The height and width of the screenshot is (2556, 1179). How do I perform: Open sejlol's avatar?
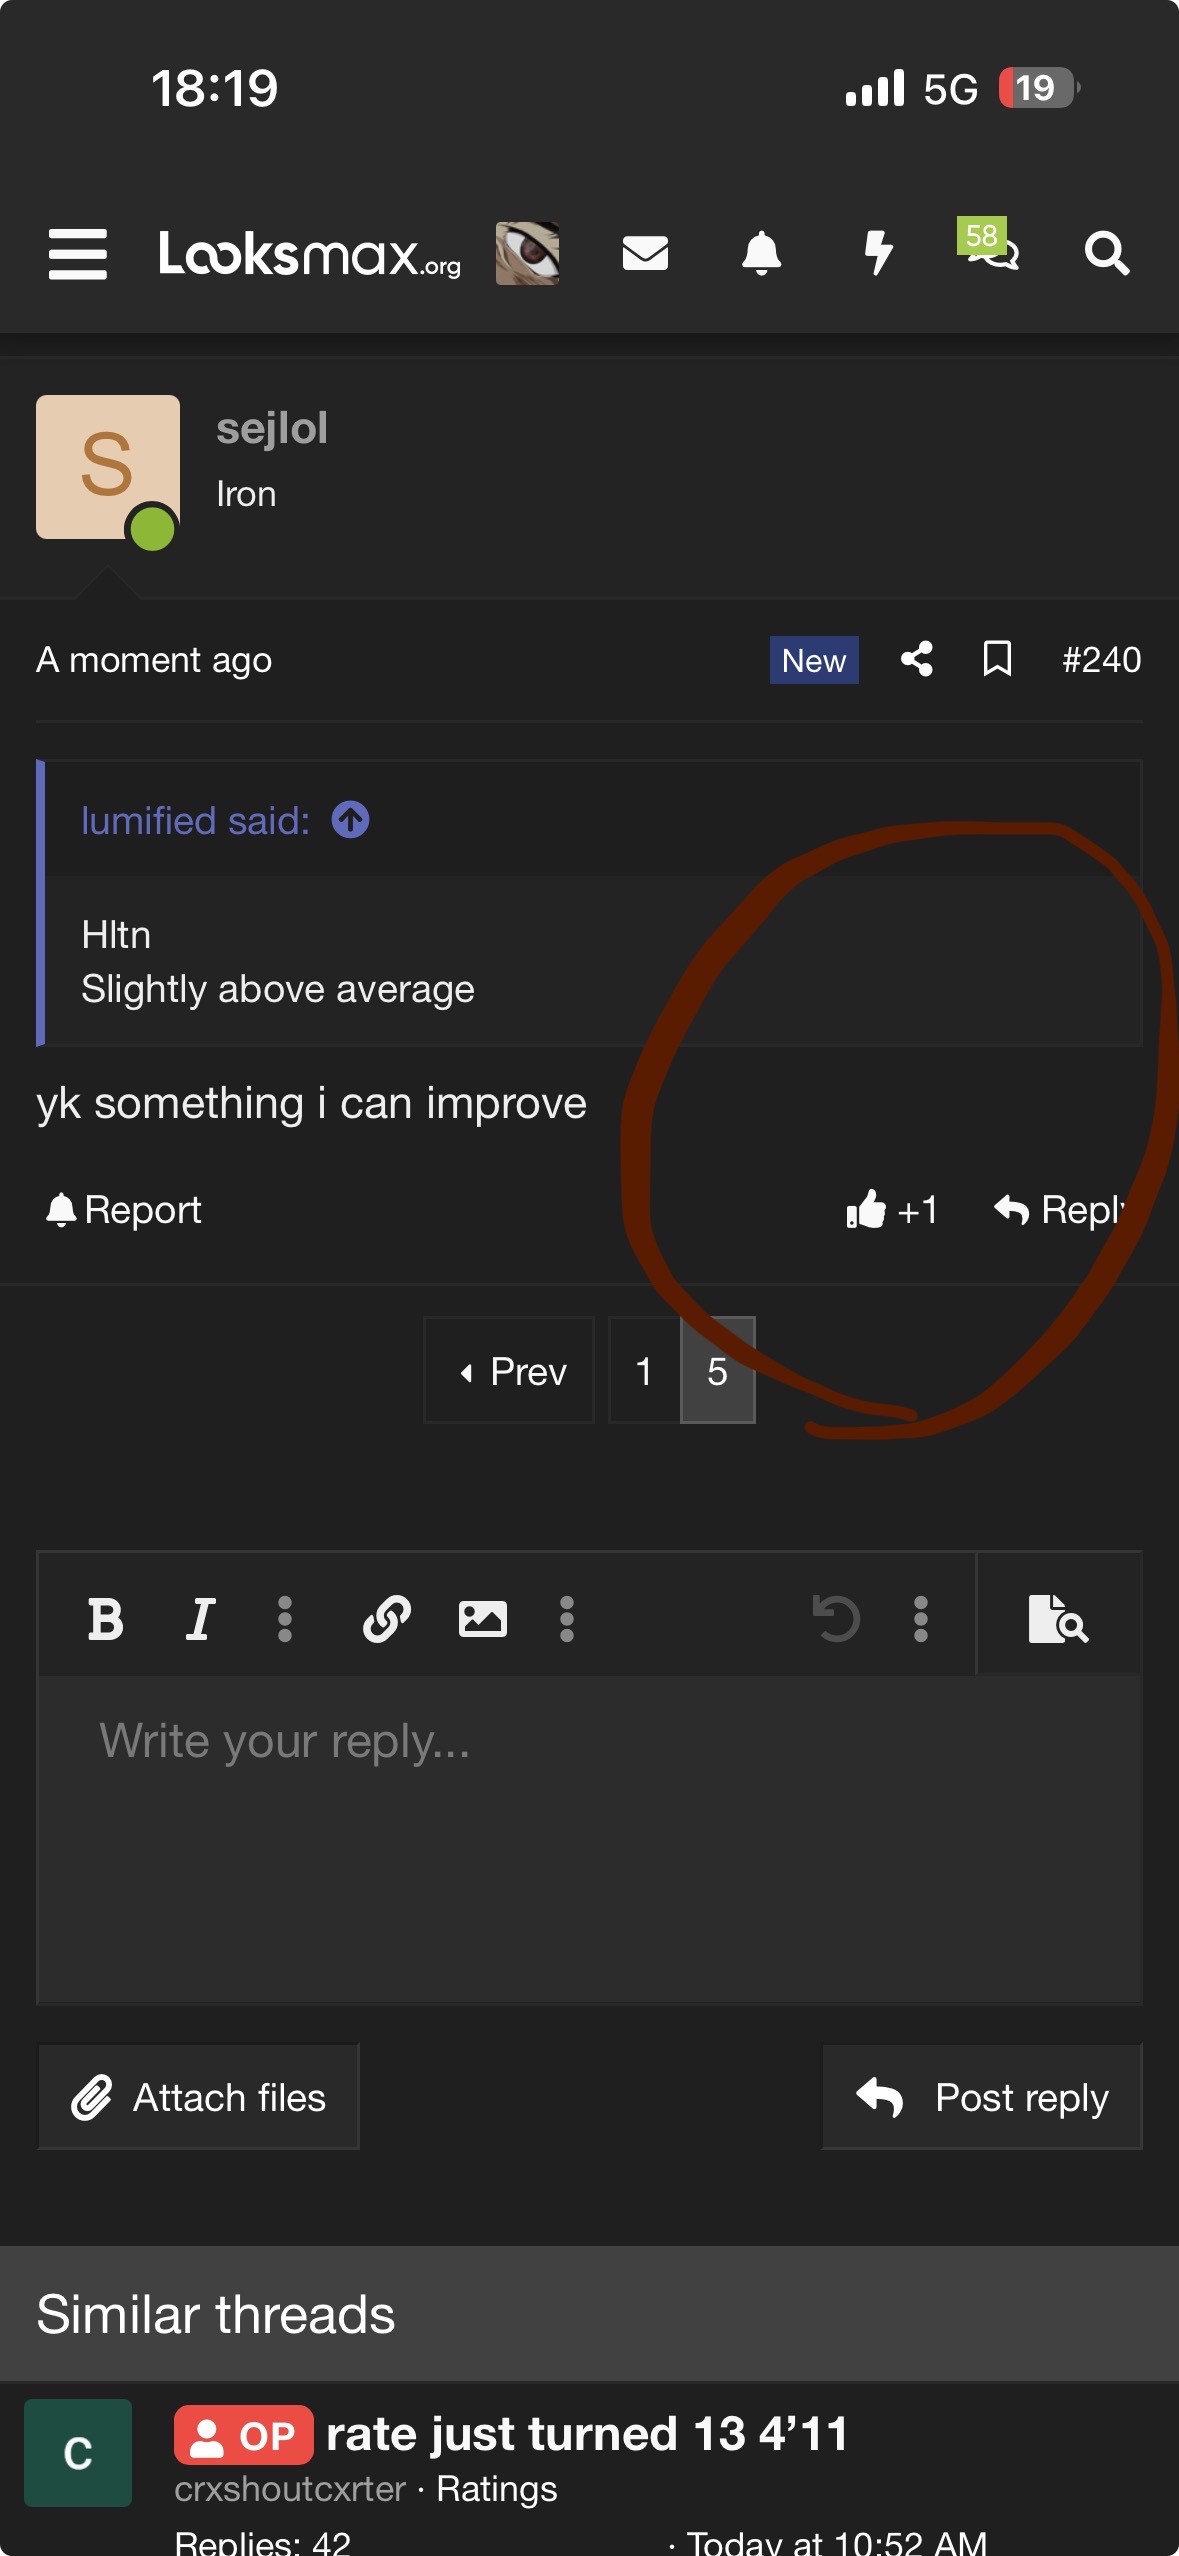coord(108,467)
